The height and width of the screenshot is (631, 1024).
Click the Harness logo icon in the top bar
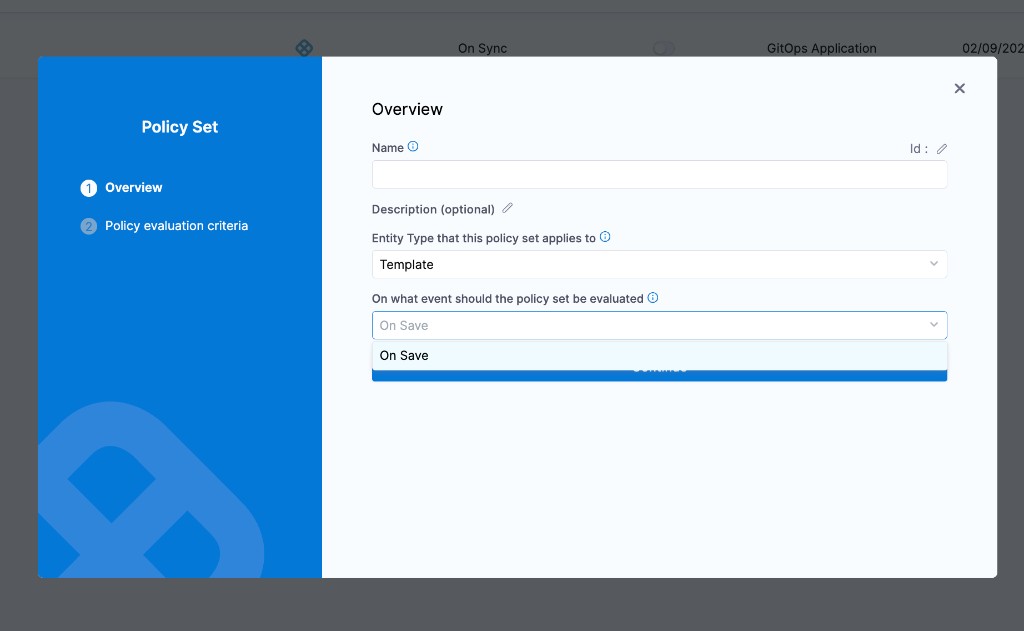tap(304, 47)
